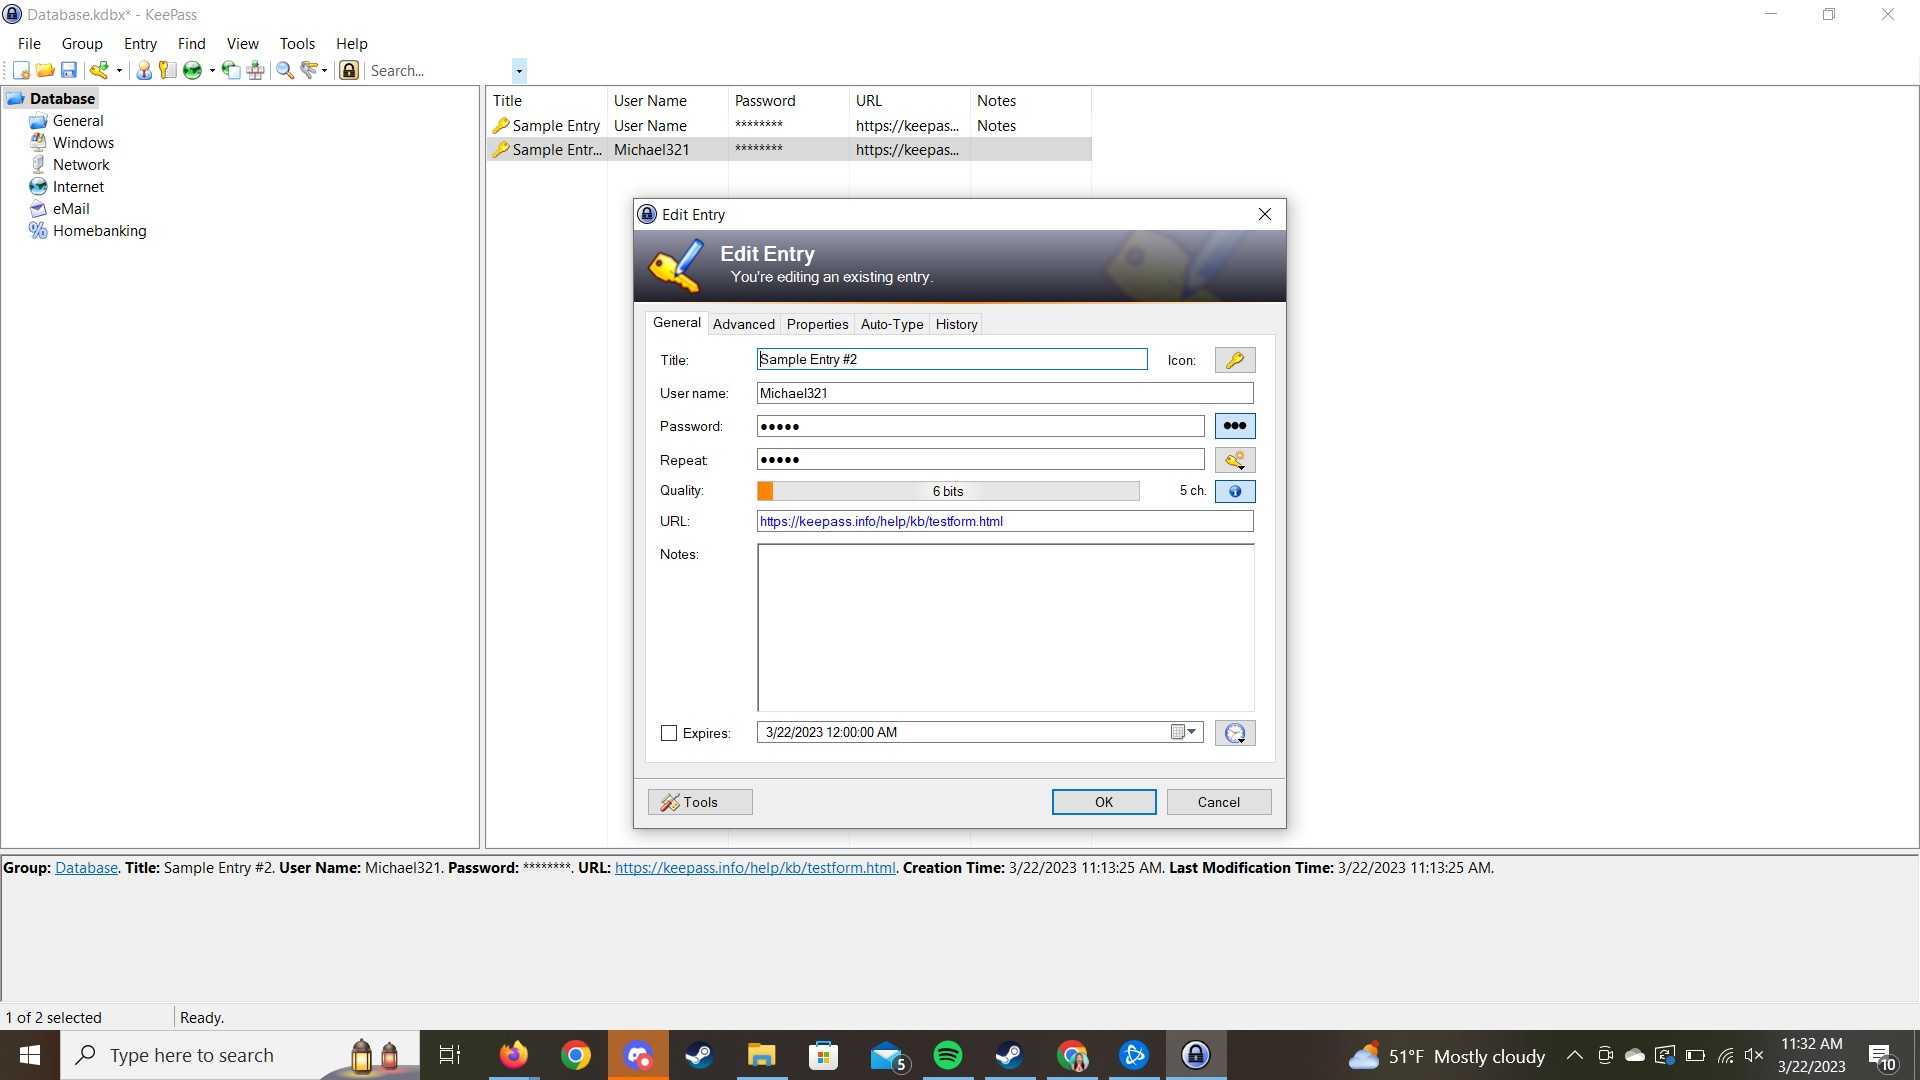Click OK to save the entry
Image resolution: width=1920 pixels, height=1080 pixels.
1103,802
